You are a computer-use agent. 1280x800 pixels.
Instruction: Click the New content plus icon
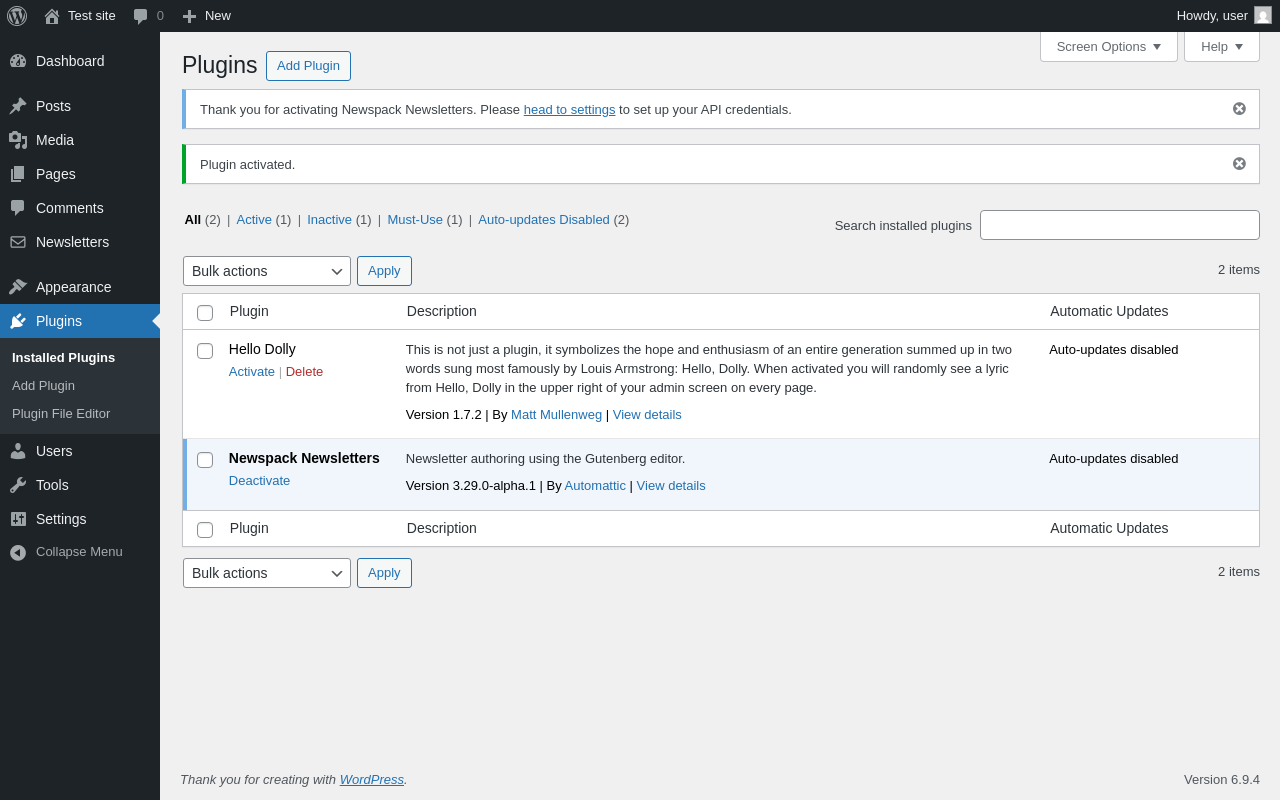tap(189, 16)
